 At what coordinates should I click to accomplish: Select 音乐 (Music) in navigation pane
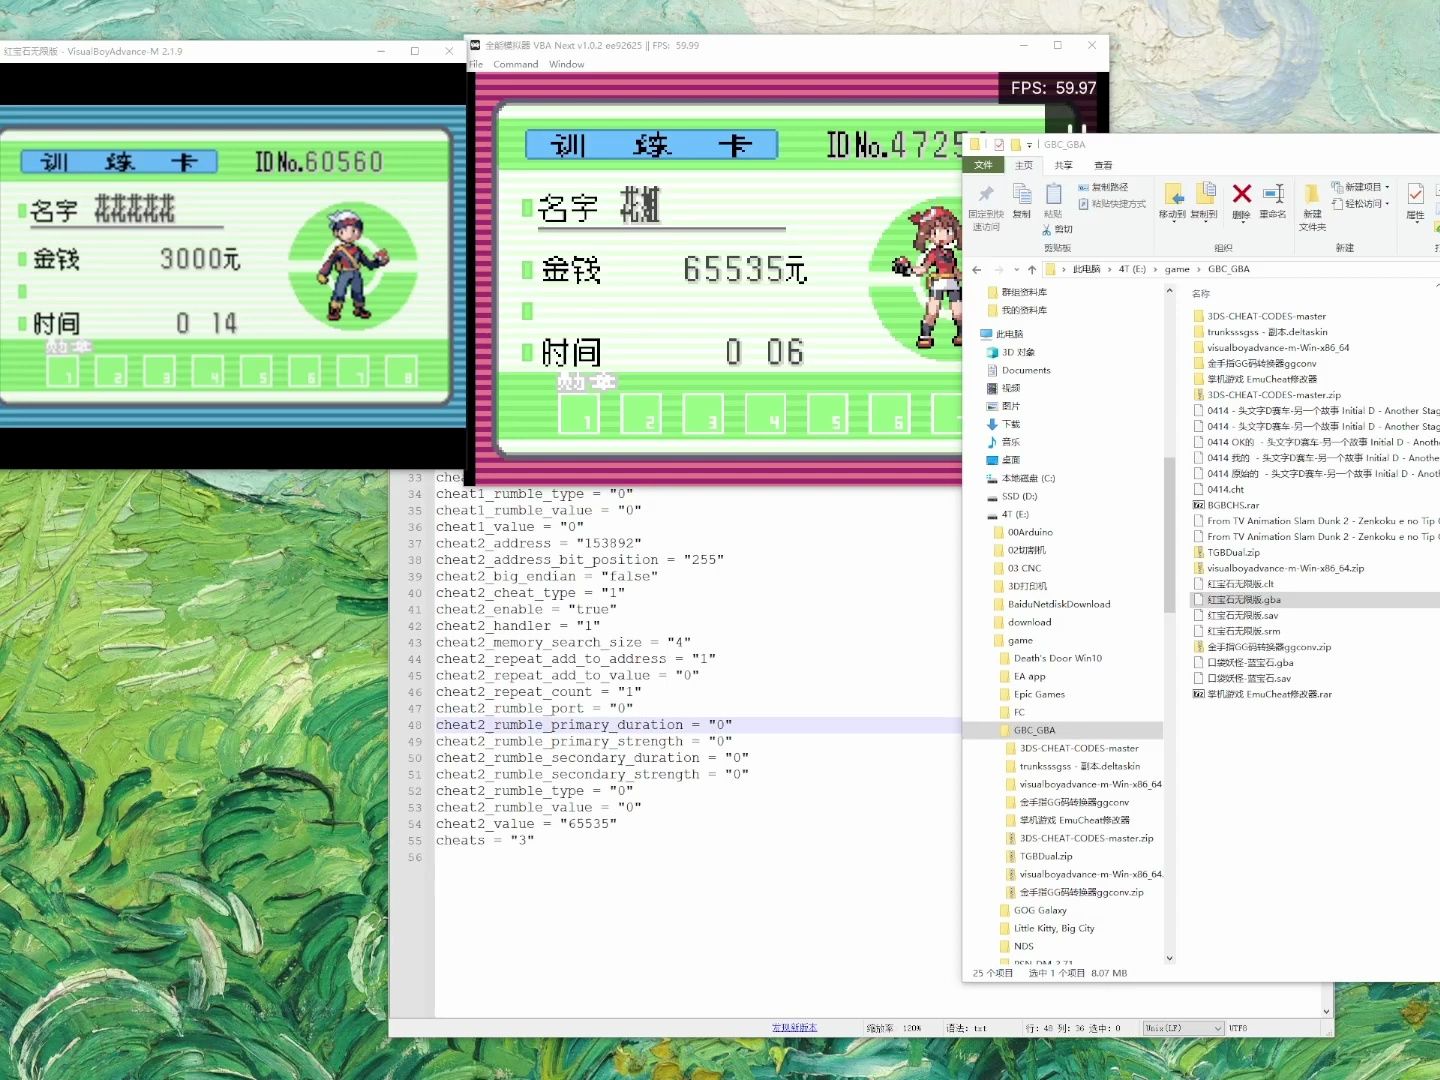[1003, 442]
